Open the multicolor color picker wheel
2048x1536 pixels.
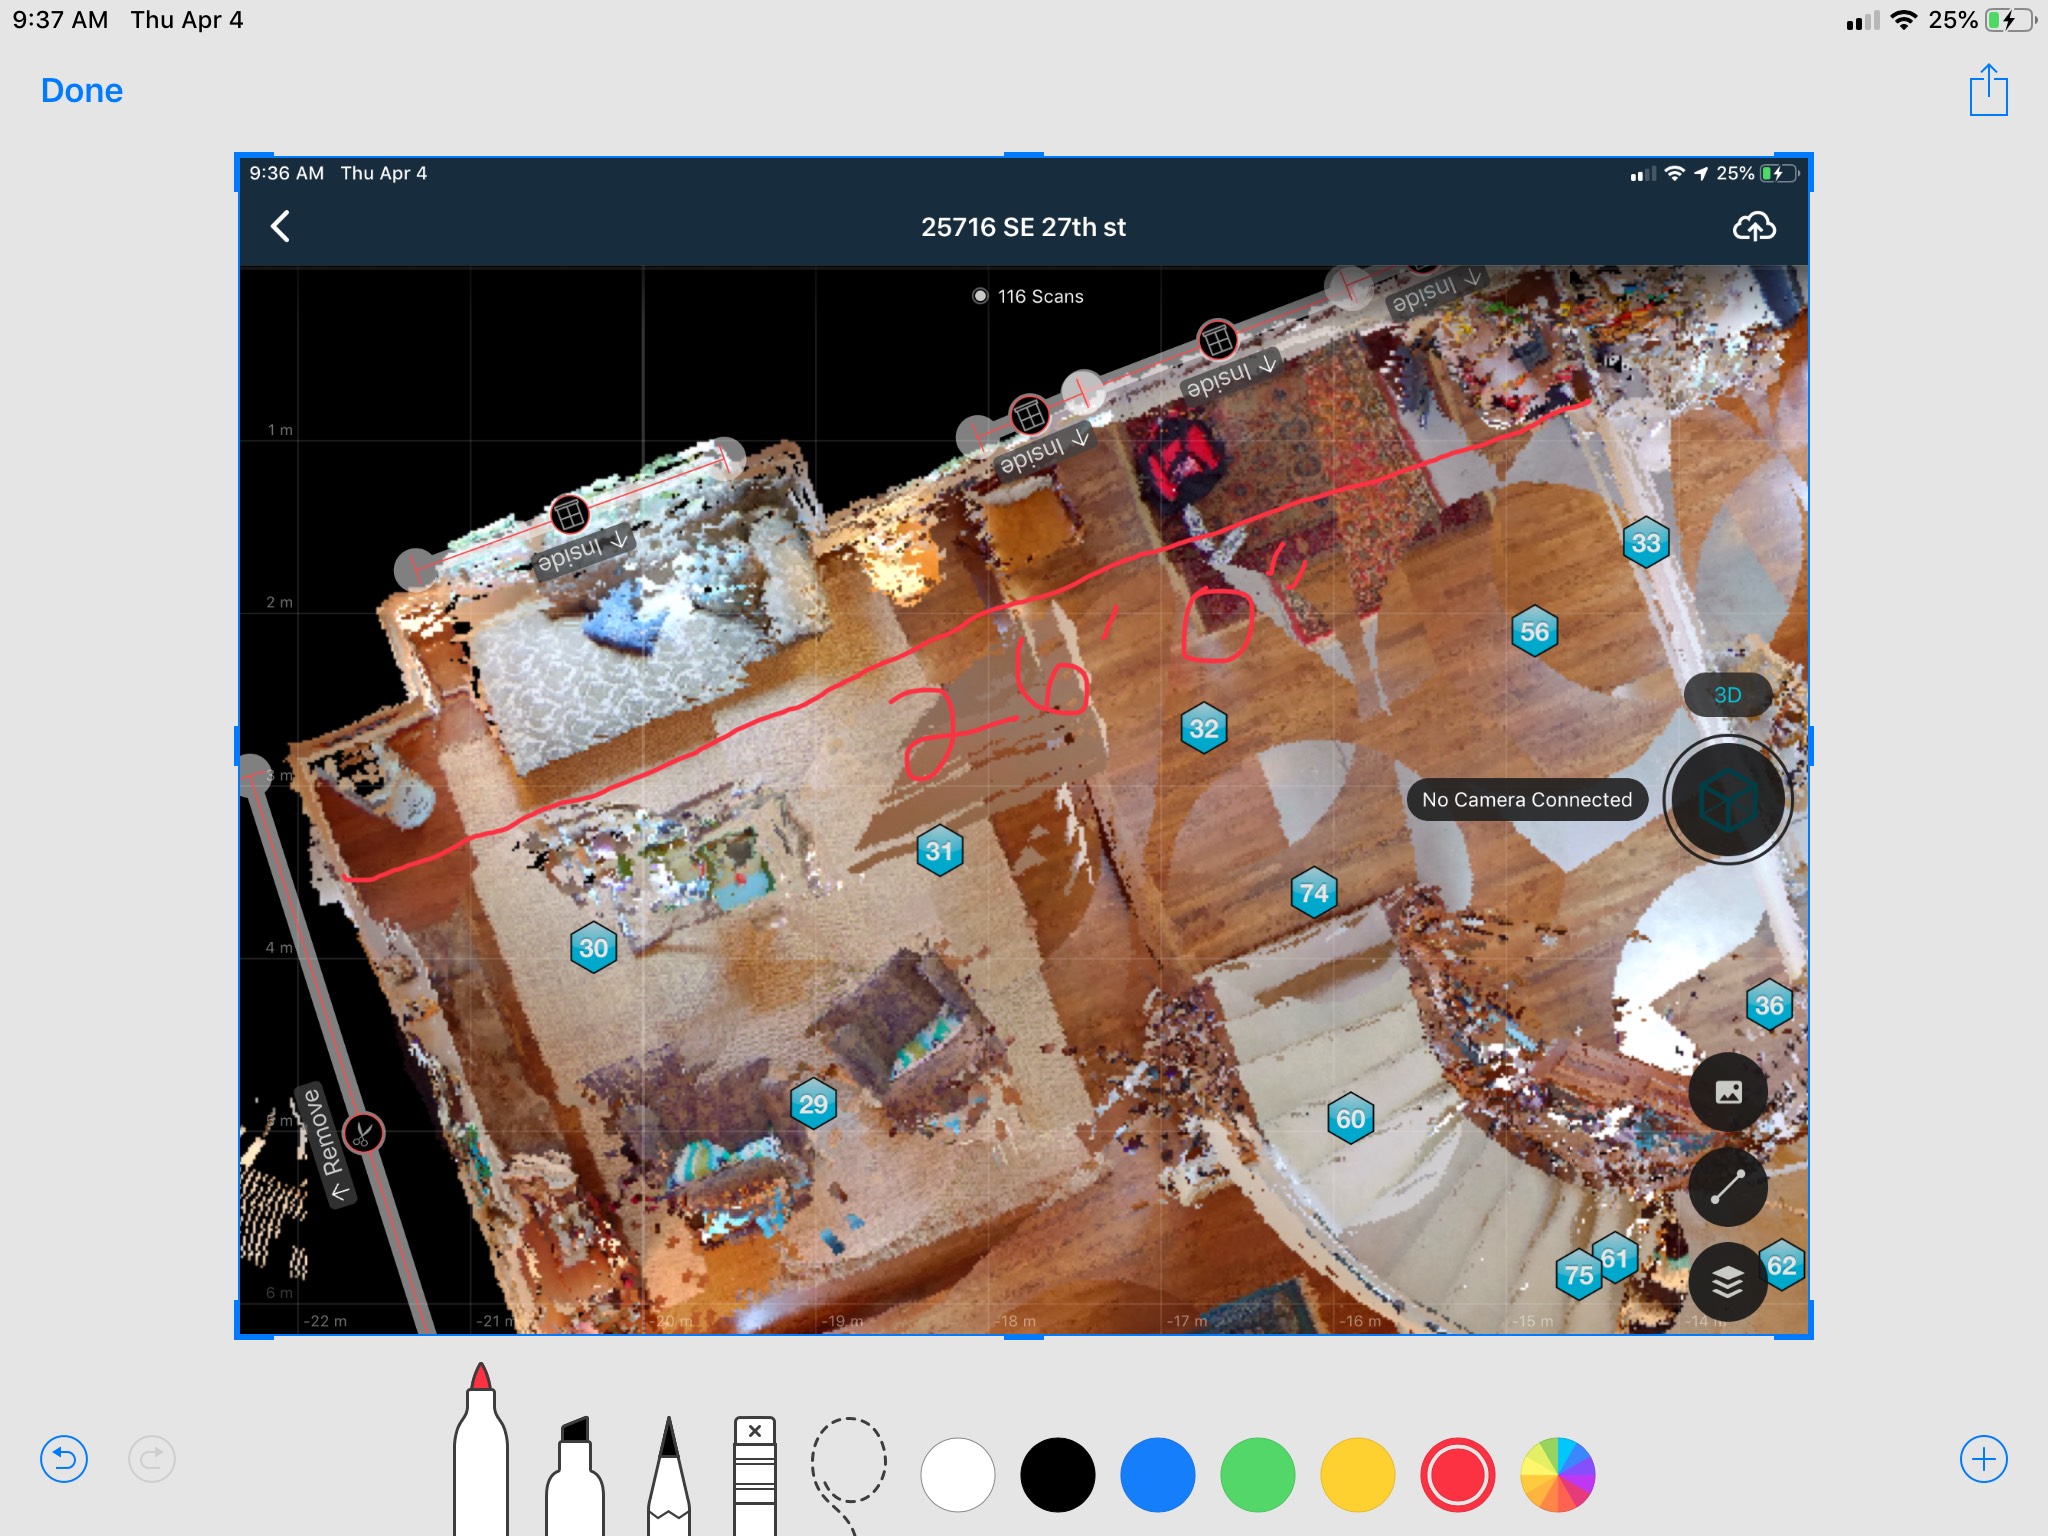(1558, 1475)
